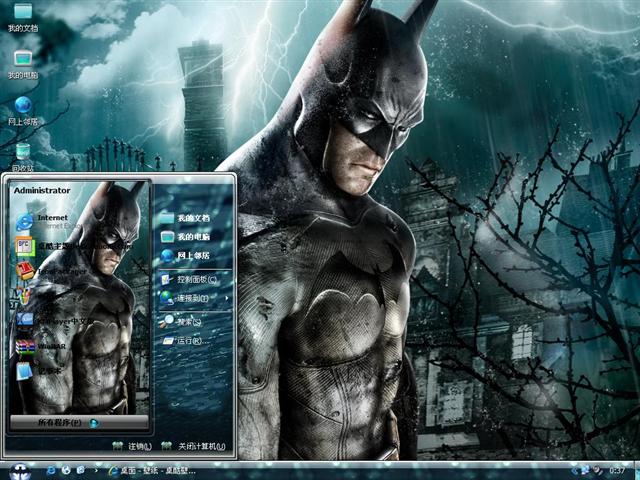Launch IconPackager from the start menu

click(x=51, y=271)
